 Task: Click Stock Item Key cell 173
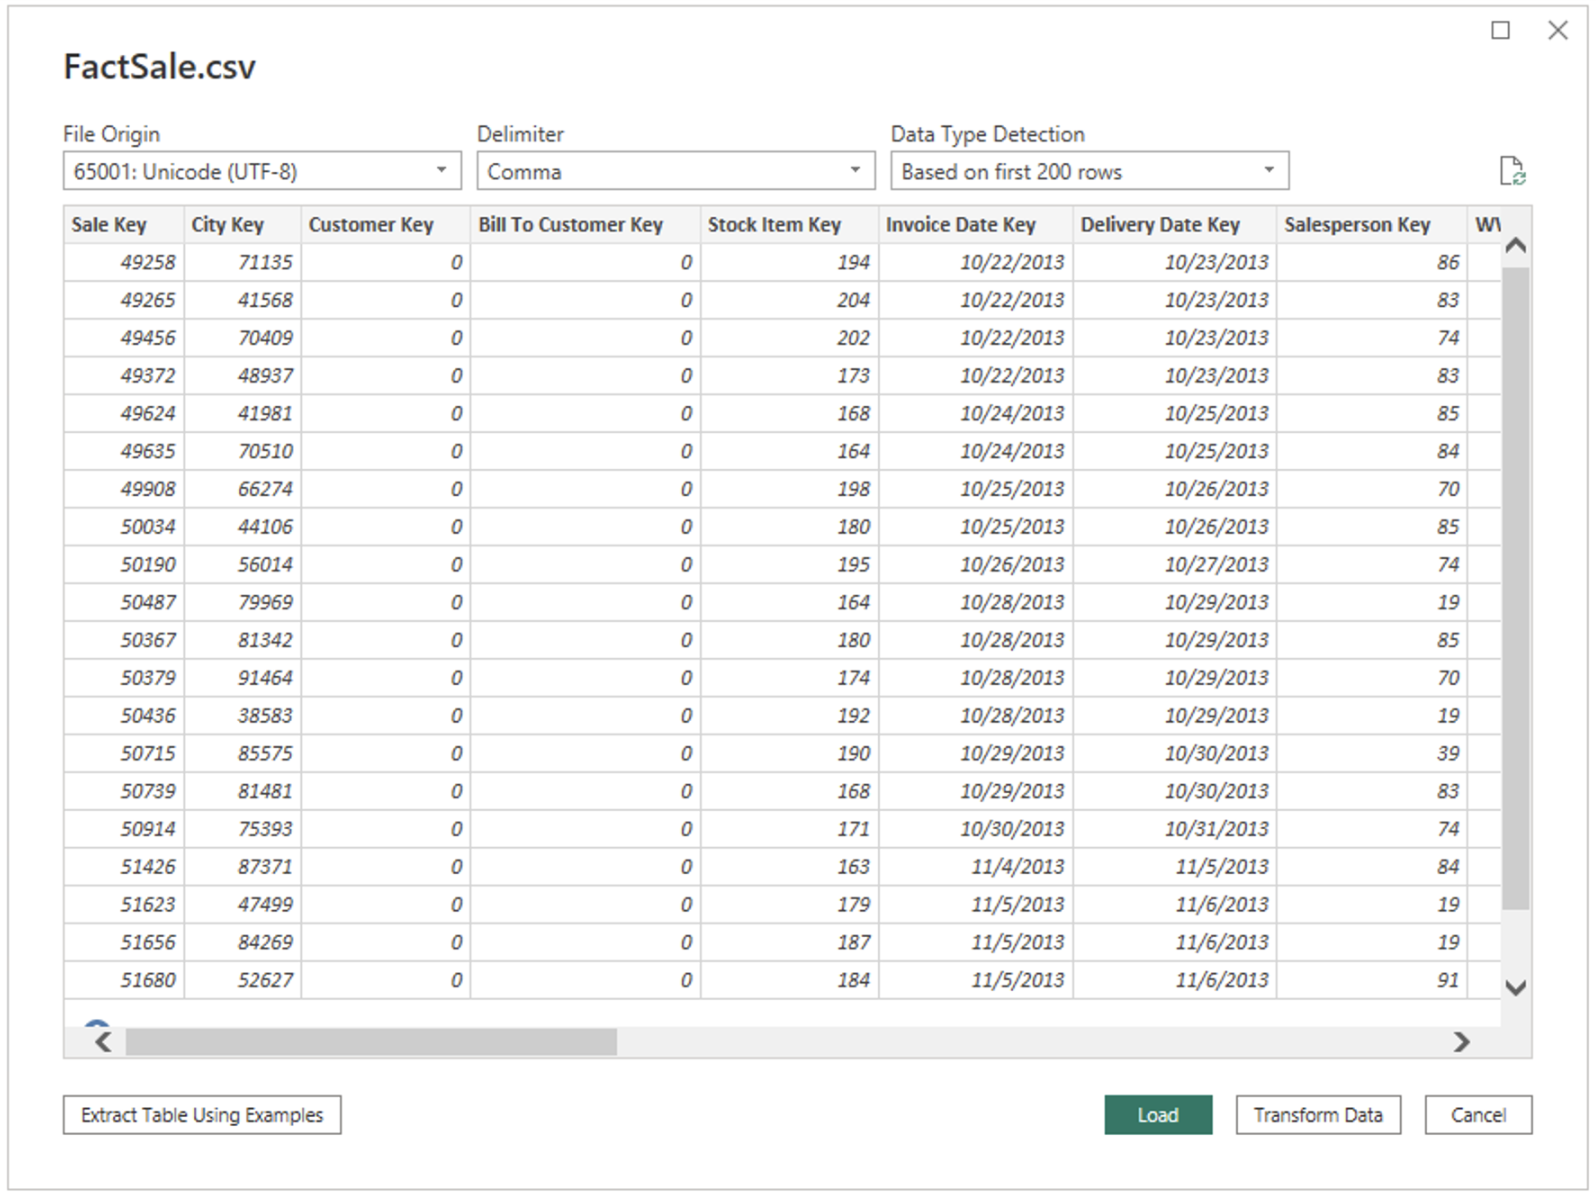(790, 376)
